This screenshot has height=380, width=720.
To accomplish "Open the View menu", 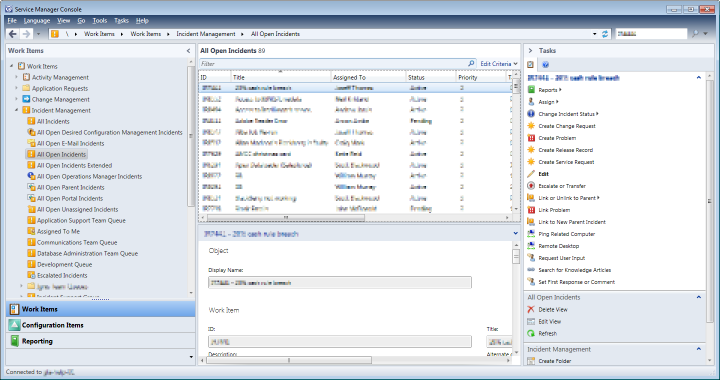I will (63, 21).
